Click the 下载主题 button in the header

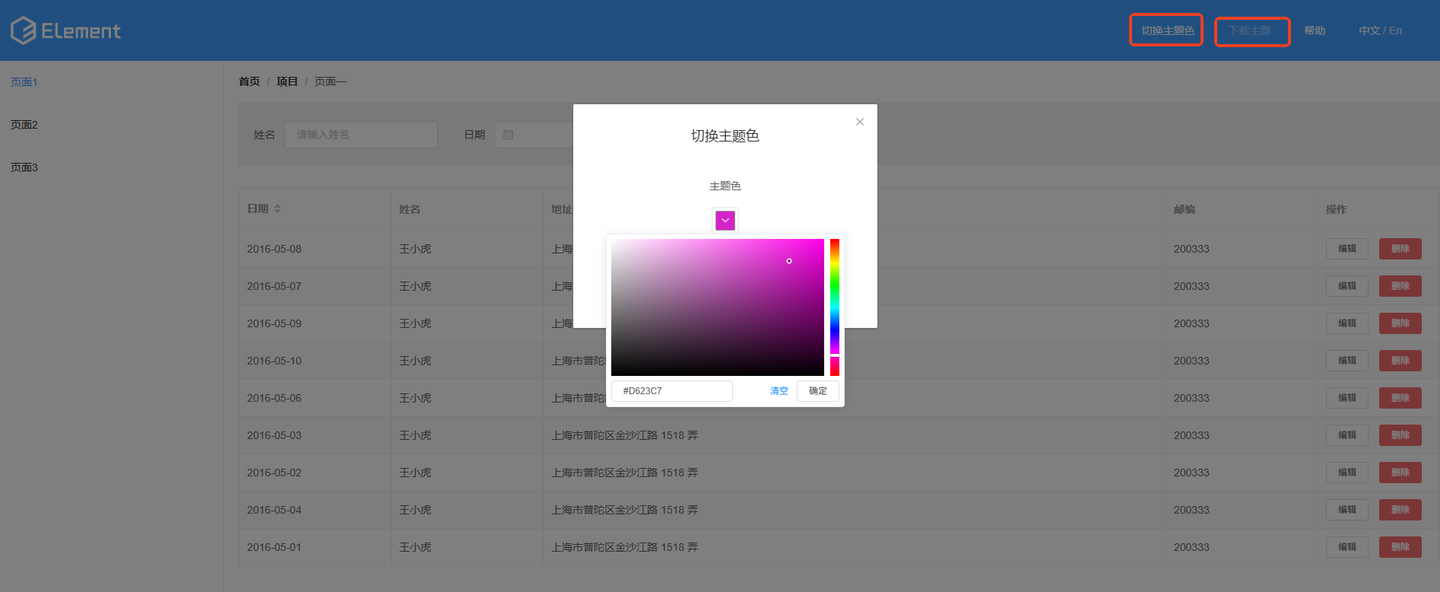coord(1251,31)
